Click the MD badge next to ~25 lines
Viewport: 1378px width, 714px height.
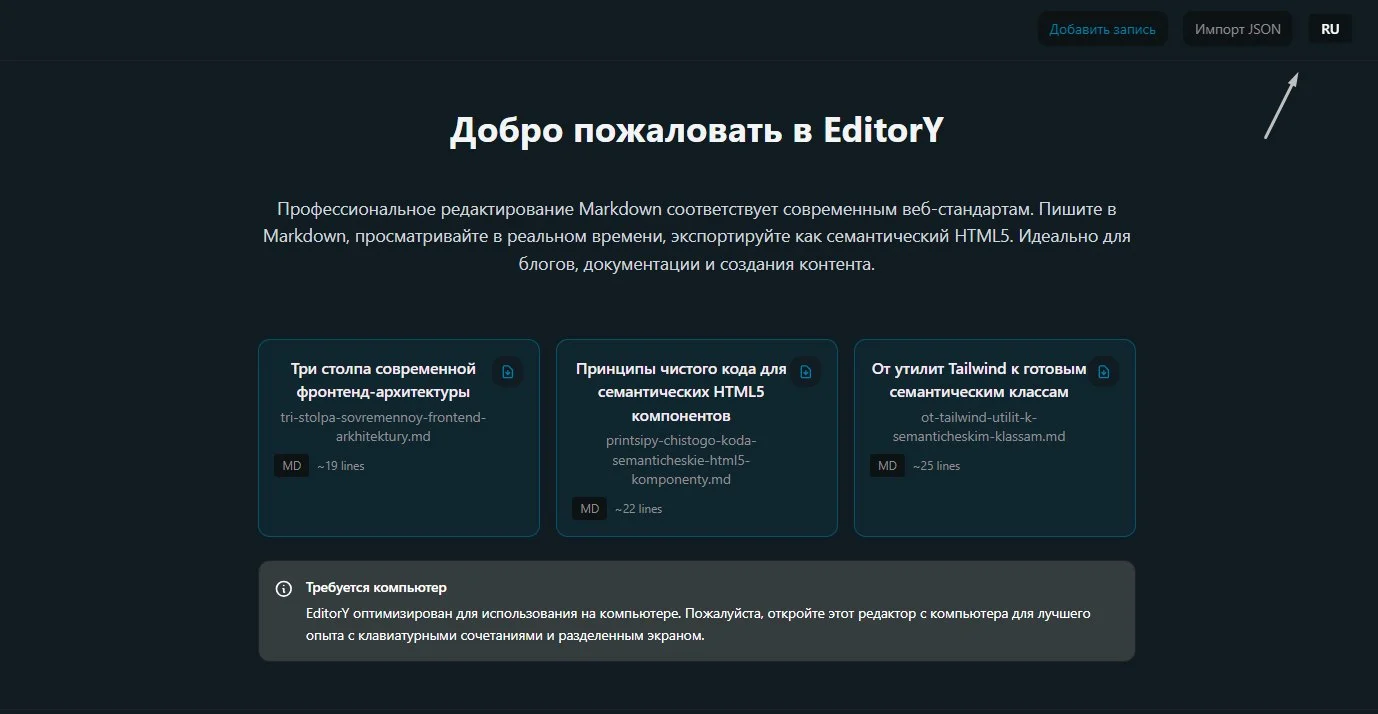pos(887,466)
